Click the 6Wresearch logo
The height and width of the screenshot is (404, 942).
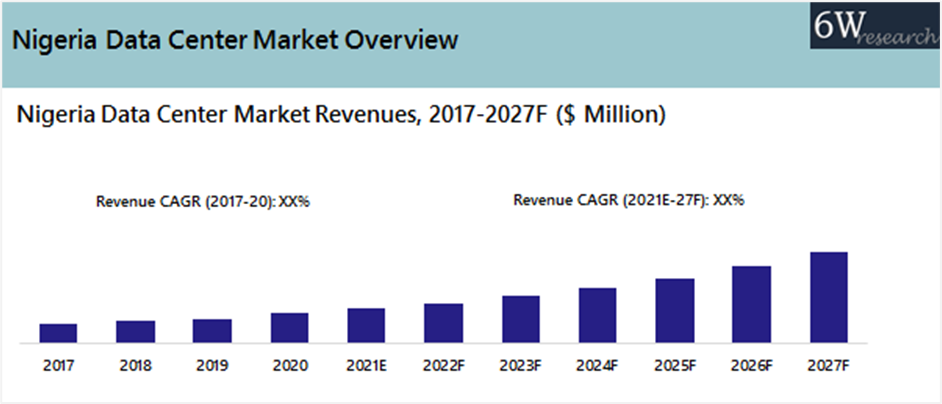[x=874, y=25]
